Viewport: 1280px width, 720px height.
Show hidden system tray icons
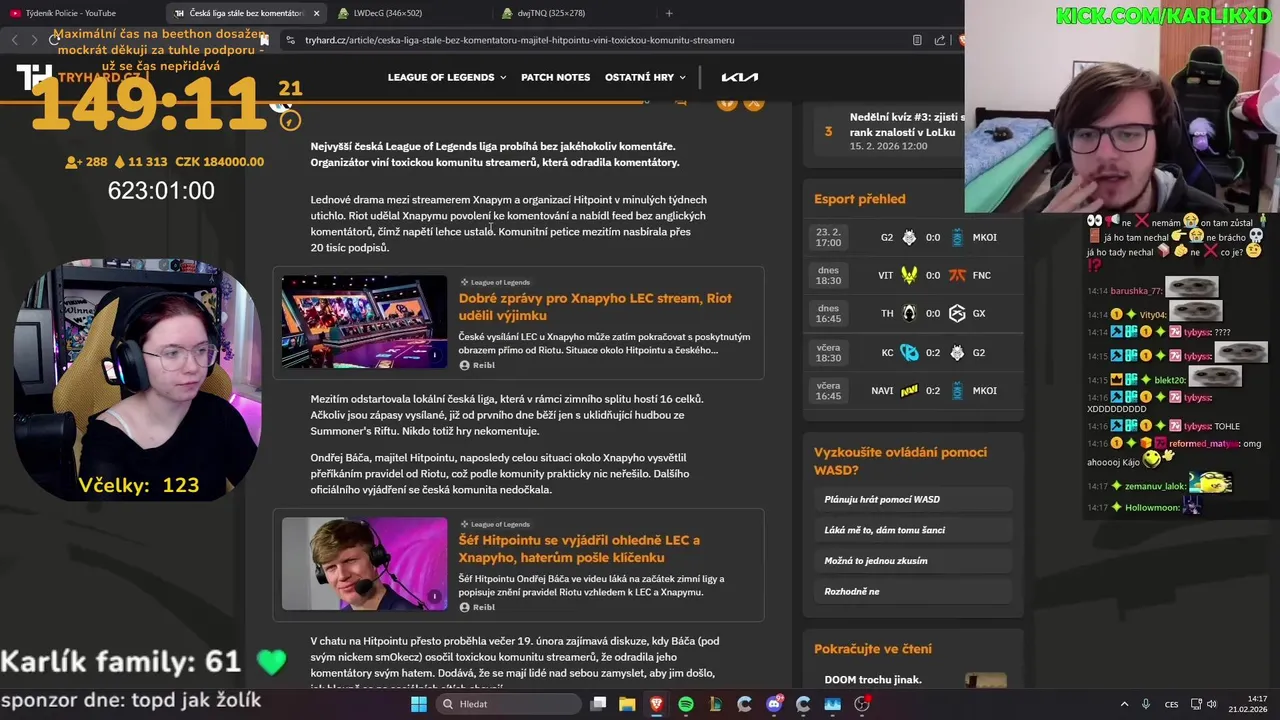click(x=1124, y=704)
